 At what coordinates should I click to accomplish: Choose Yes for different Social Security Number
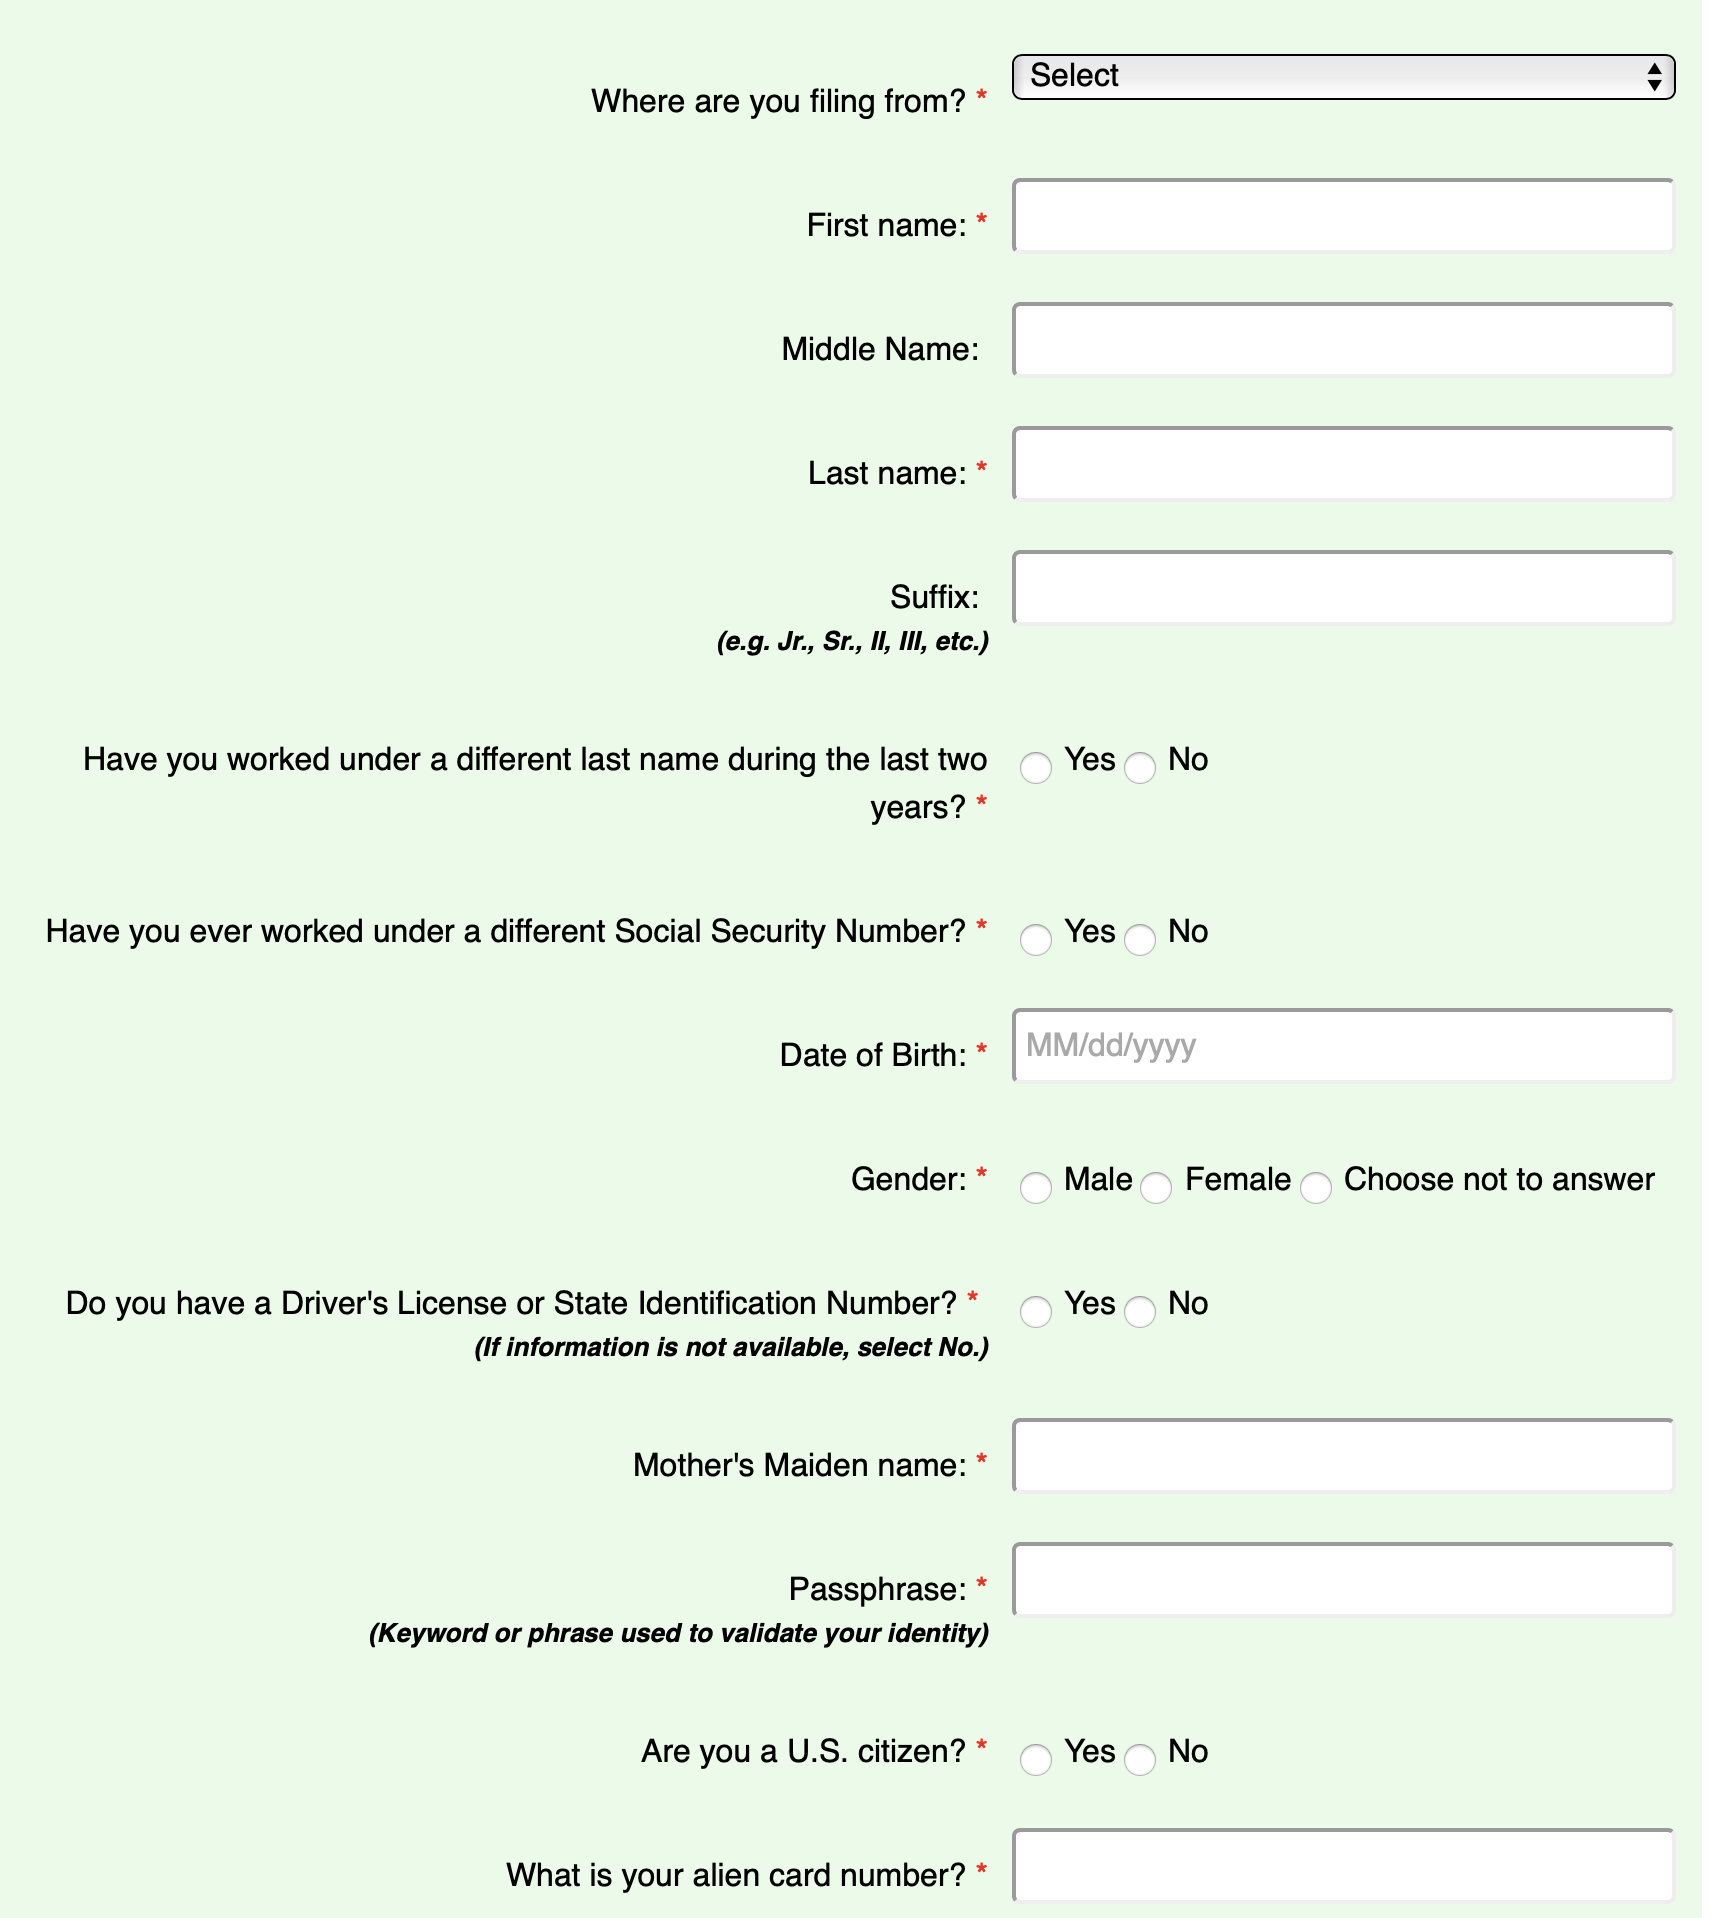pyautogui.click(x=1036, y=940)
